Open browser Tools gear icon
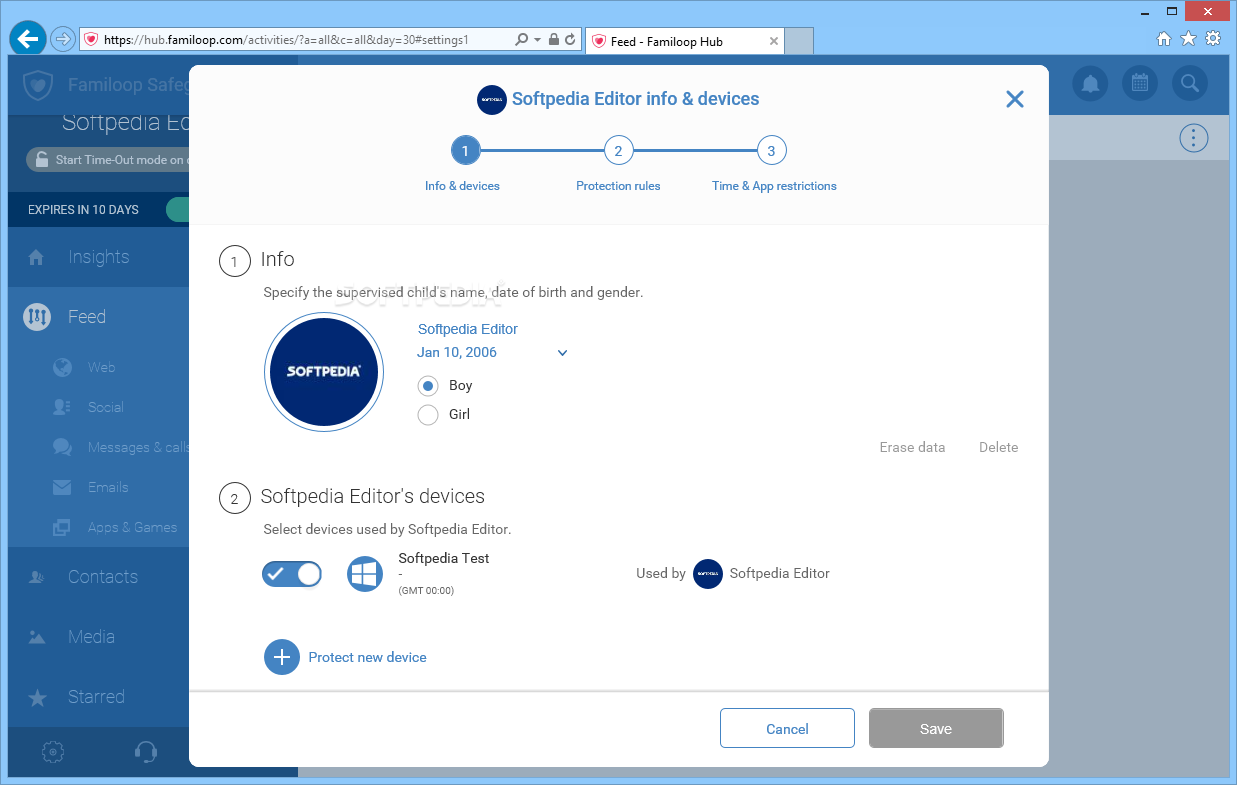This screenshot has width=1237, height=785. point(1213,39)
